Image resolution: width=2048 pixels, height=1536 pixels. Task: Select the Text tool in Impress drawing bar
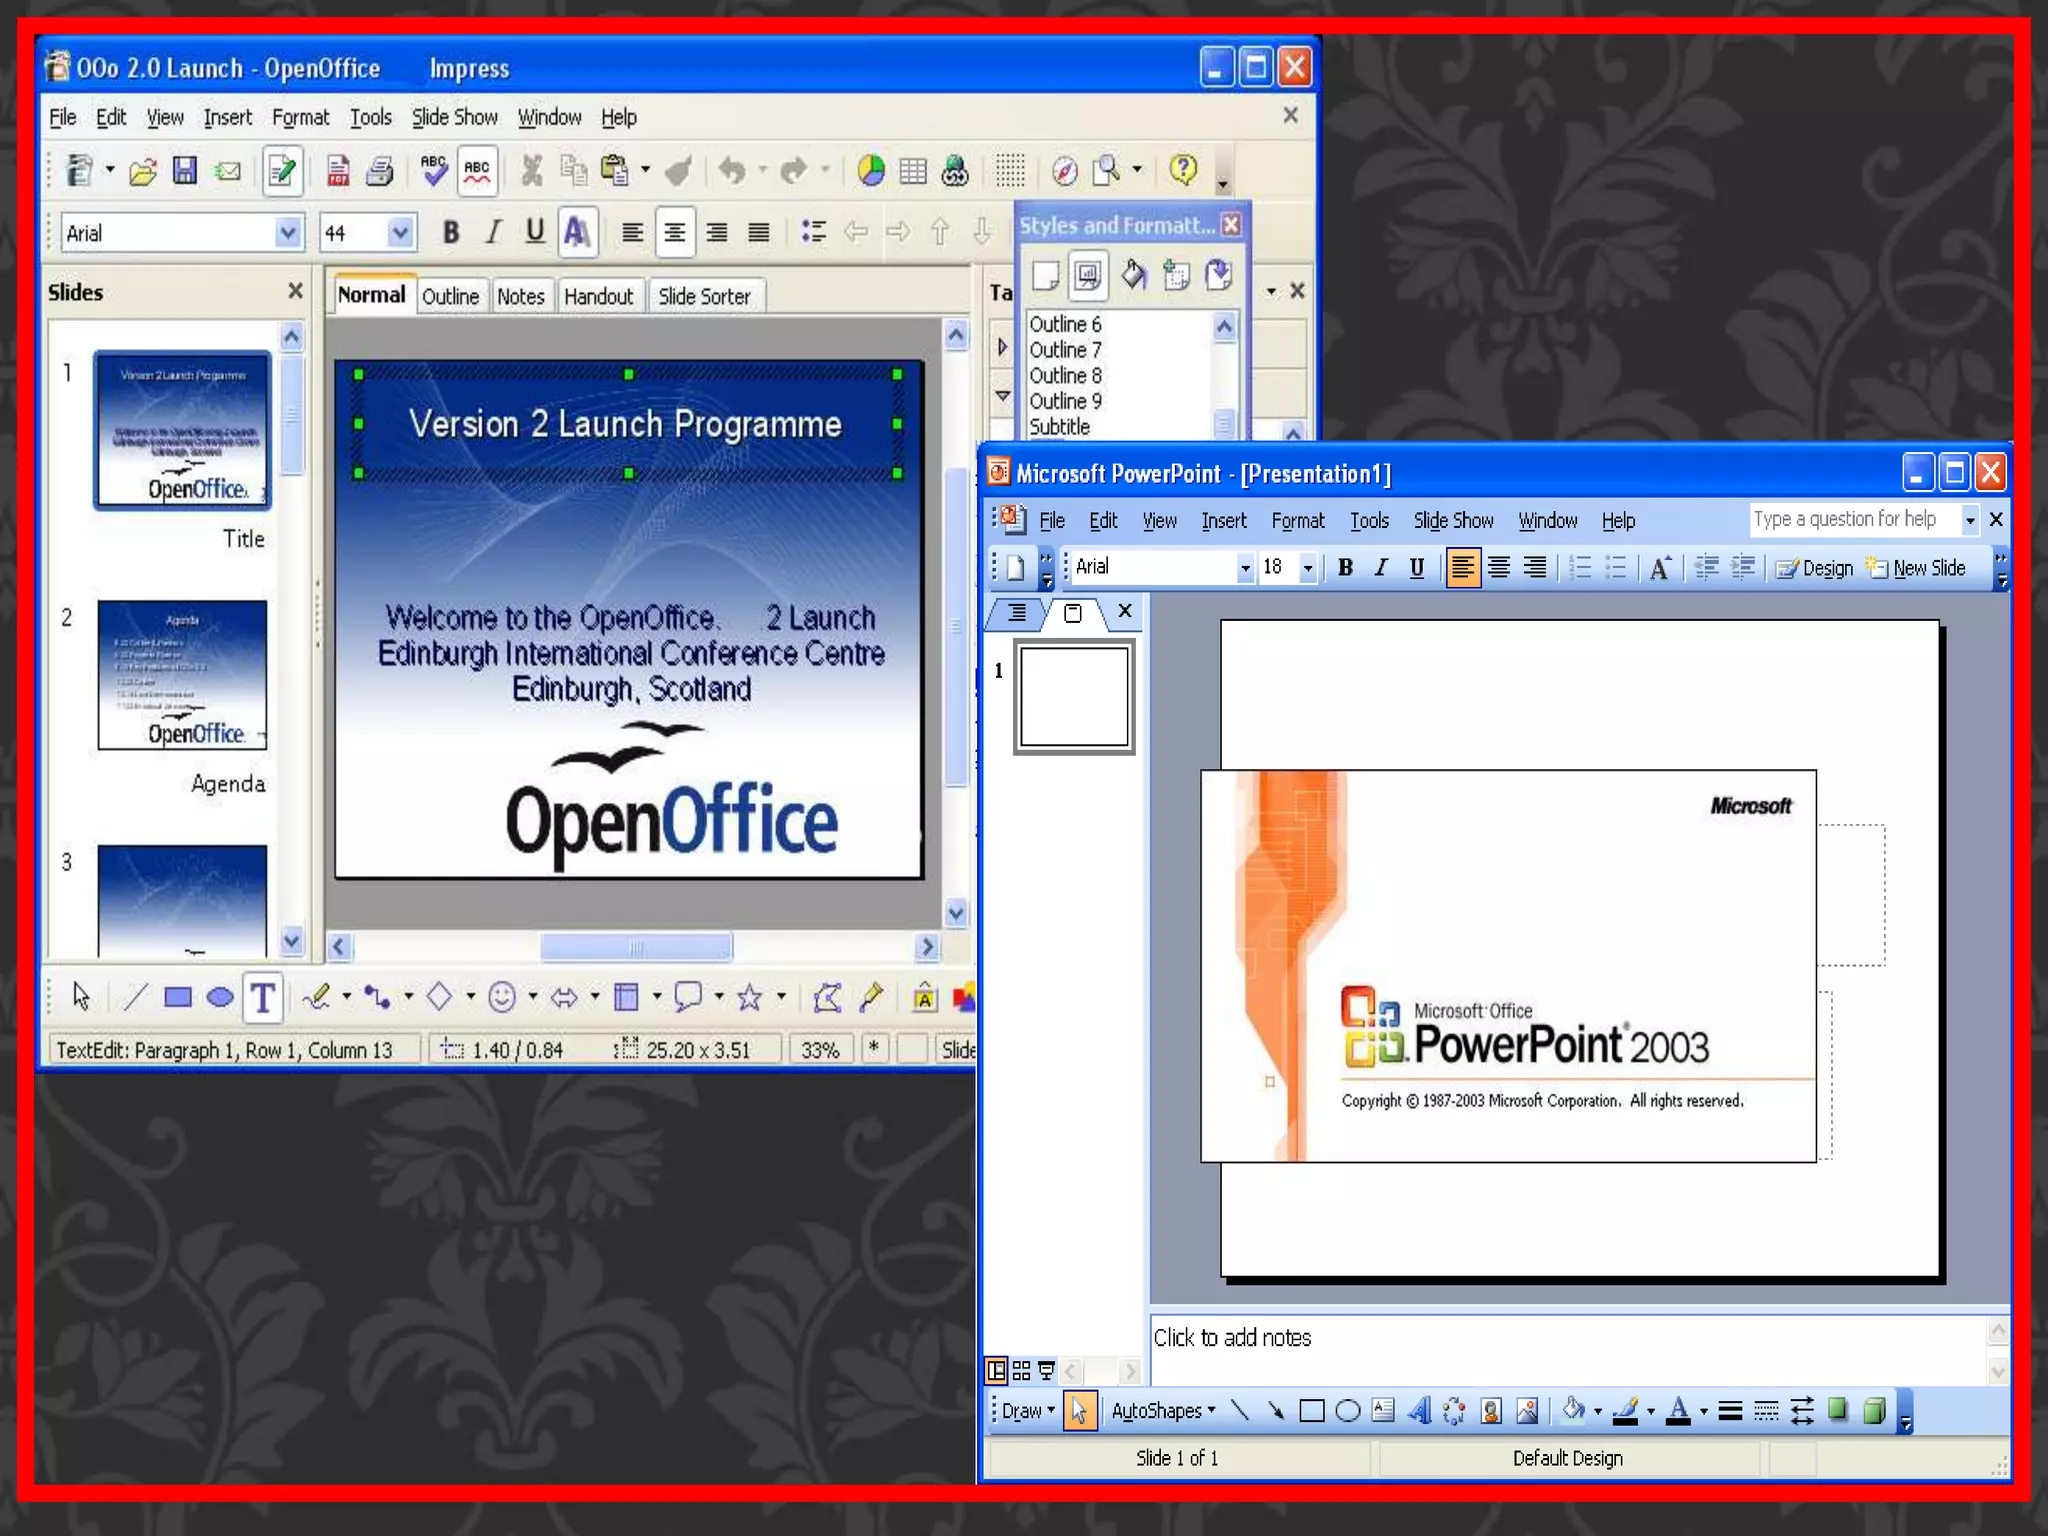[x=263, y=997]
